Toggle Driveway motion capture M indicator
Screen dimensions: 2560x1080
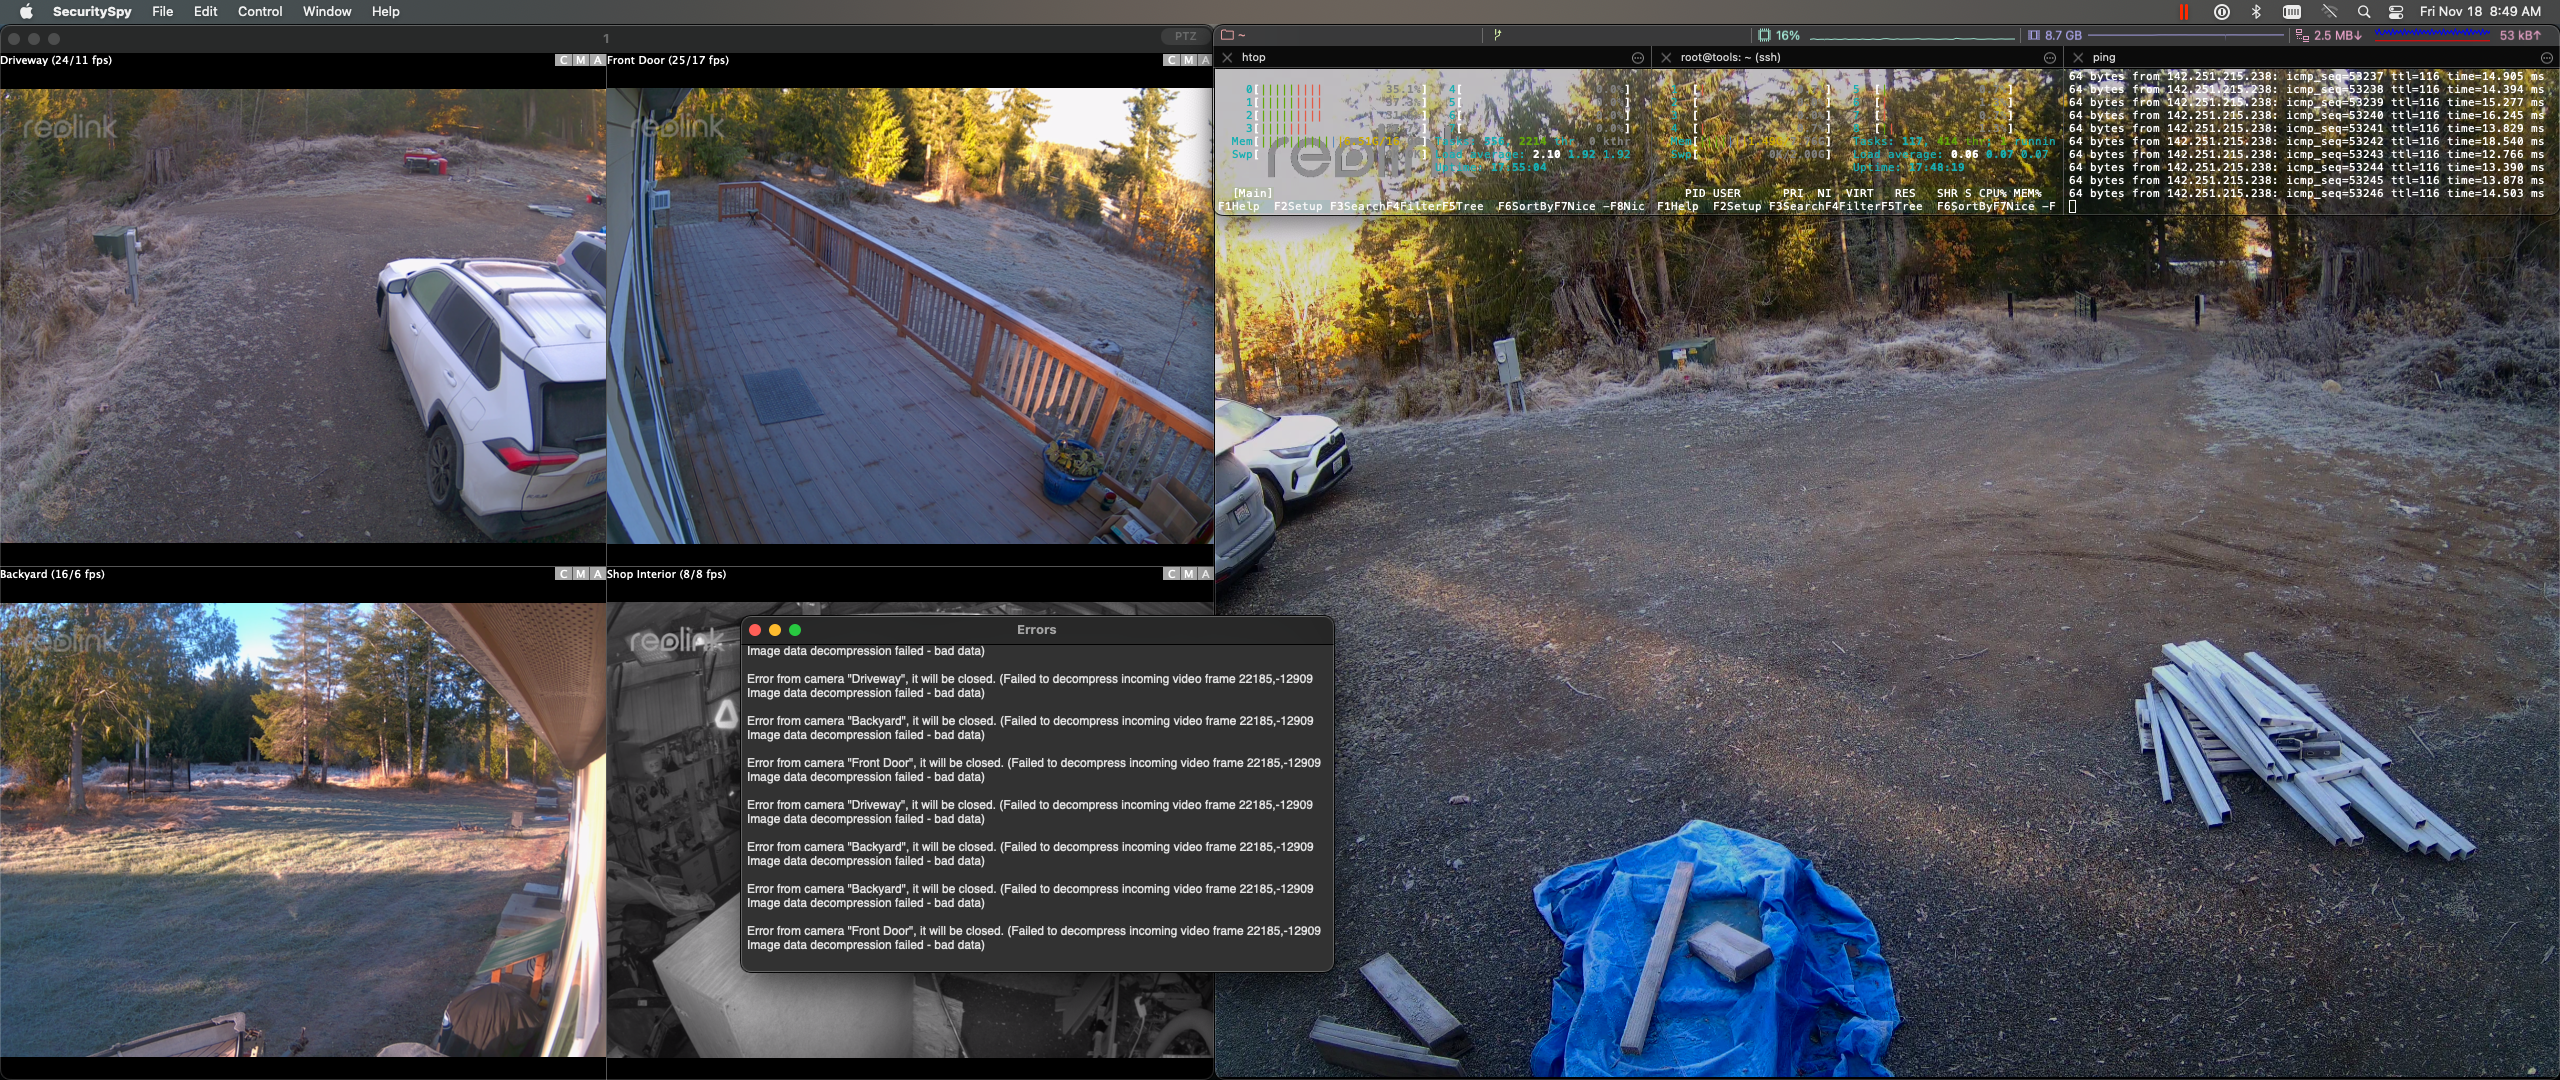pyautogui.click(x=581, y=60)
